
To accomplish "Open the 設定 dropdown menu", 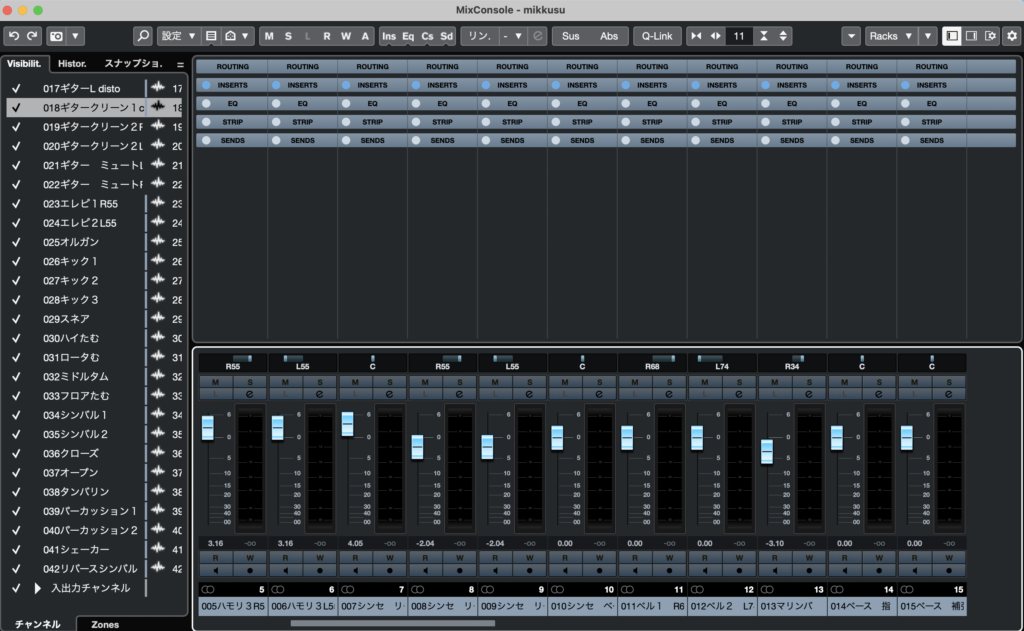I will click(179, 36).
